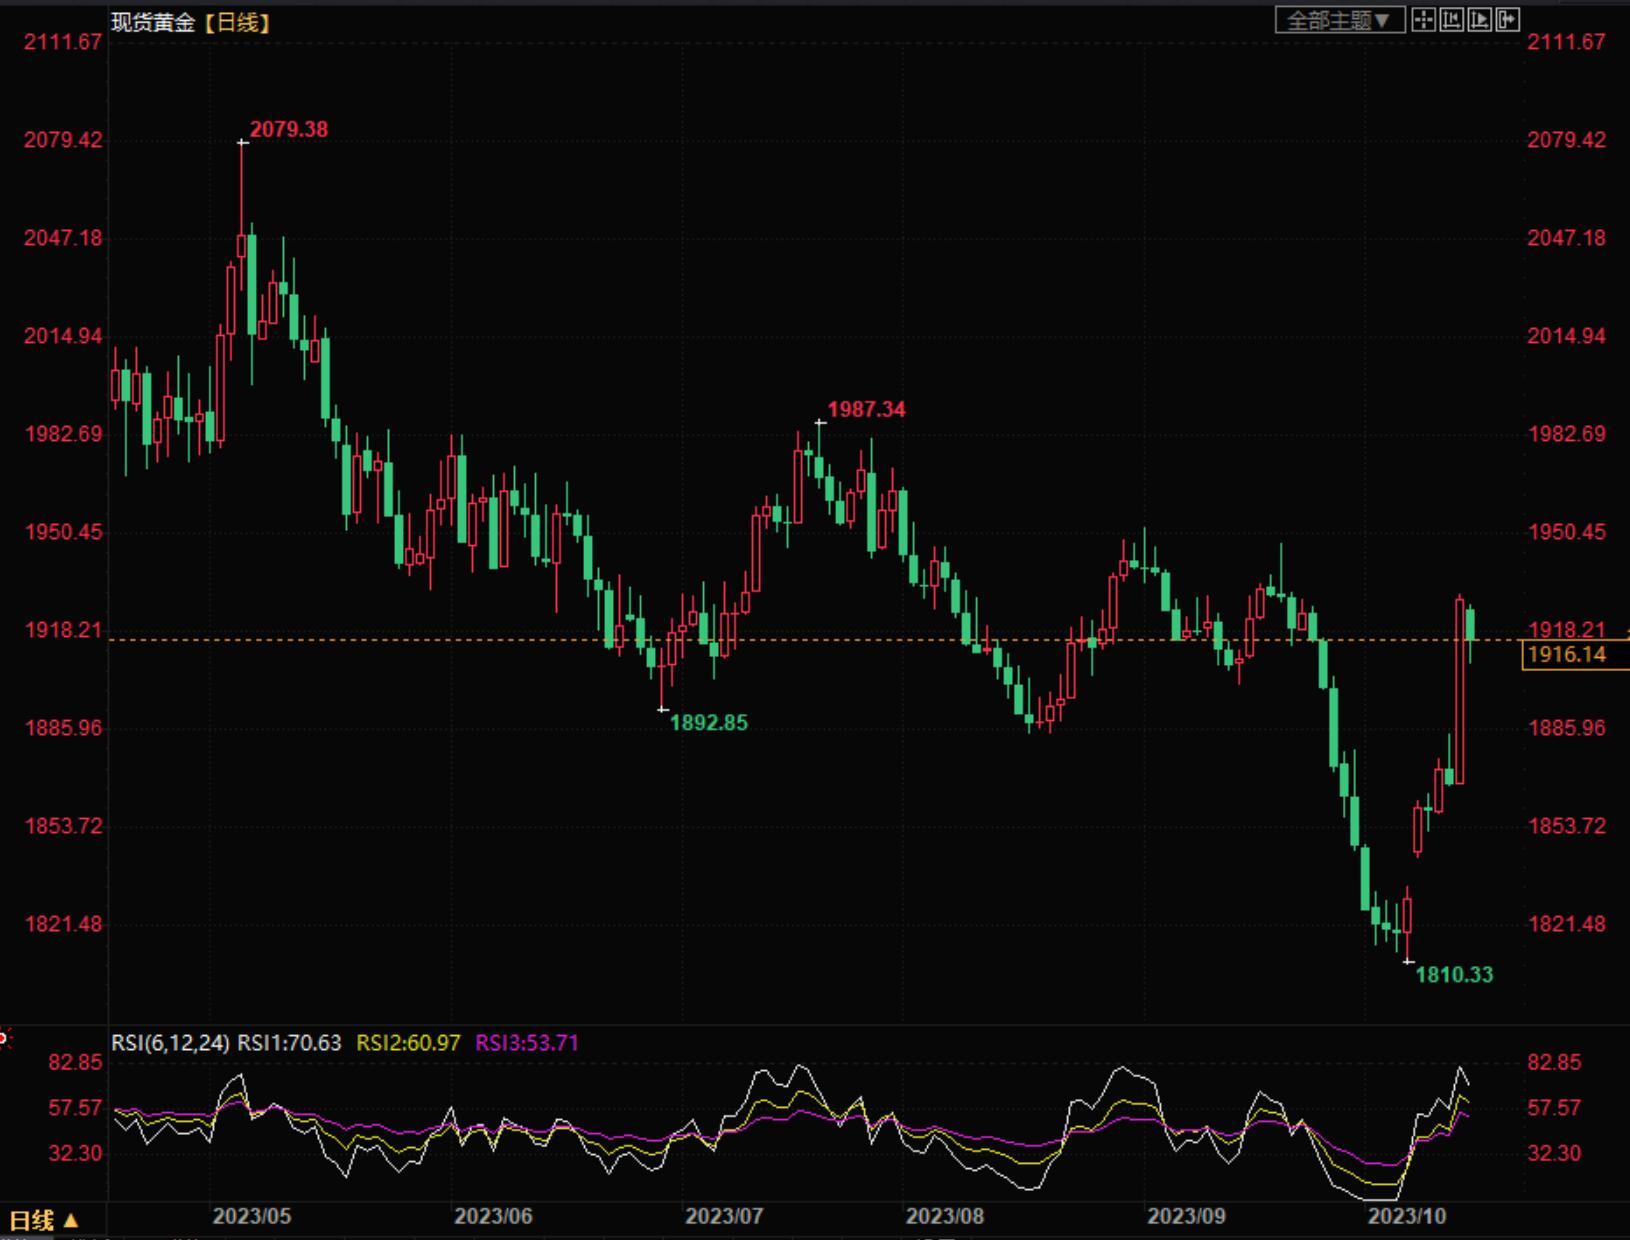
Task: Click the 现货黄金 chart title
Action: [153, 22]
